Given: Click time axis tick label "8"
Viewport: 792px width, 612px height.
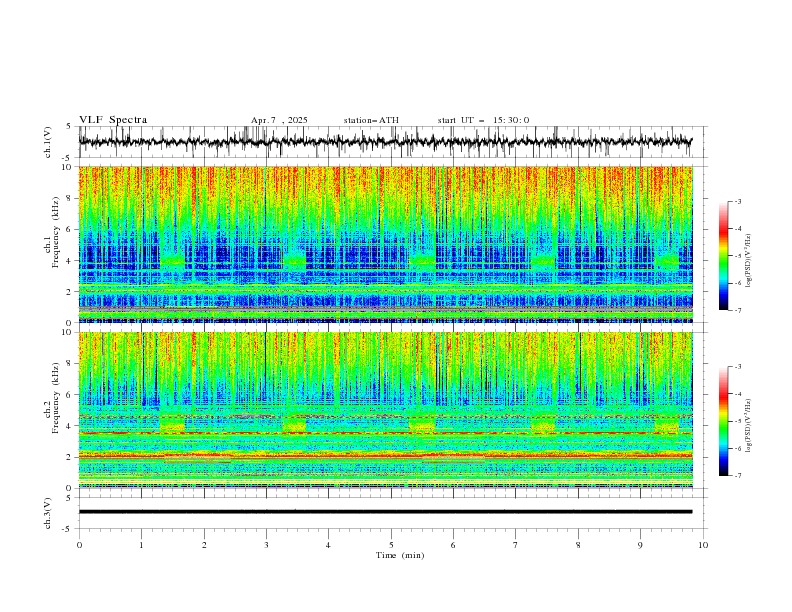Looking at the screenshot, I should point(578,545).
